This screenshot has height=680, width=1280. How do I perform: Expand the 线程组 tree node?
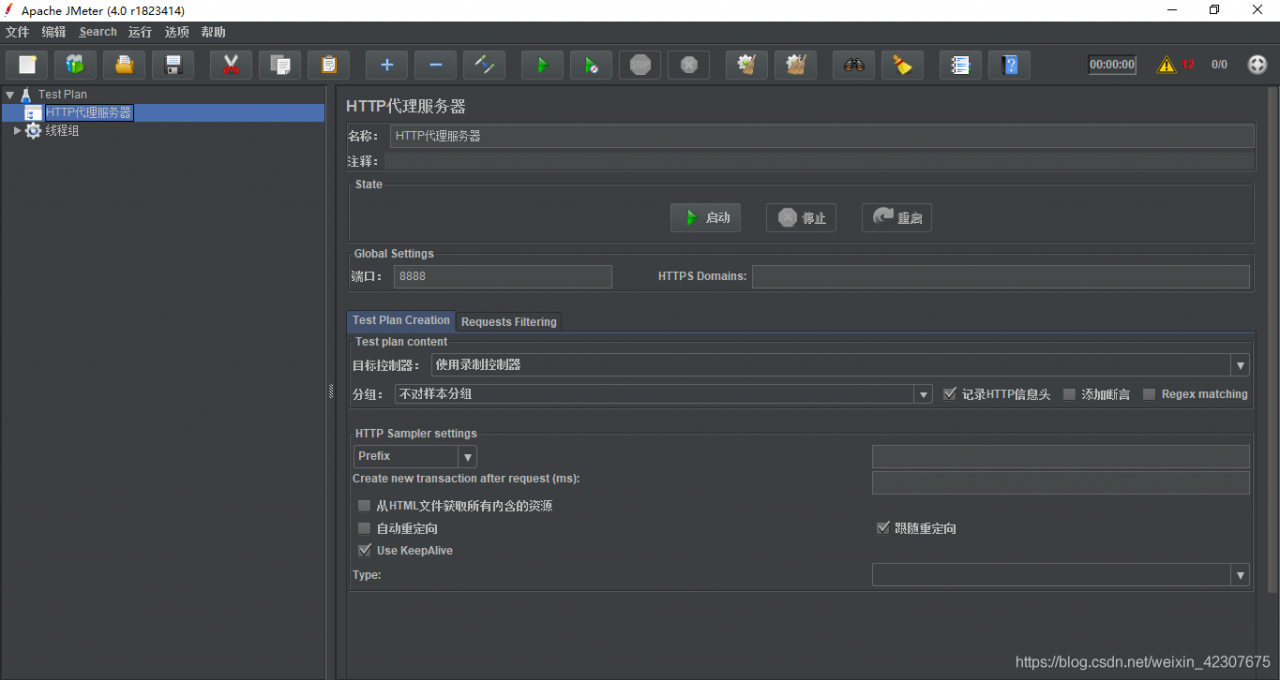click(x=17, y=130)
